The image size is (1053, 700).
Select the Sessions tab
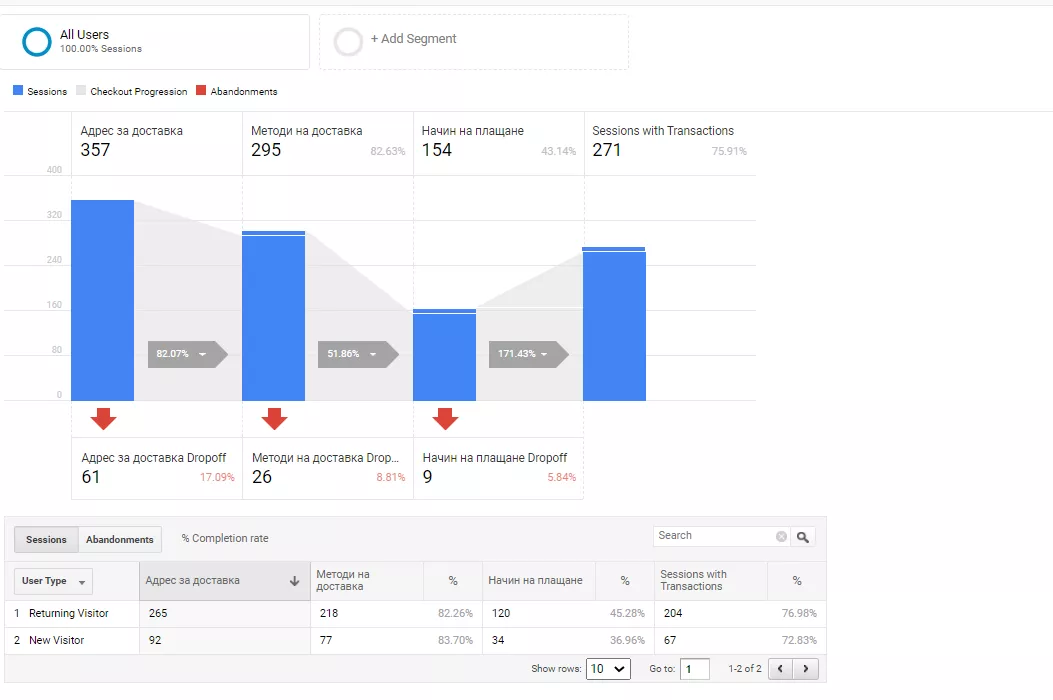click(x=46, y=539)
